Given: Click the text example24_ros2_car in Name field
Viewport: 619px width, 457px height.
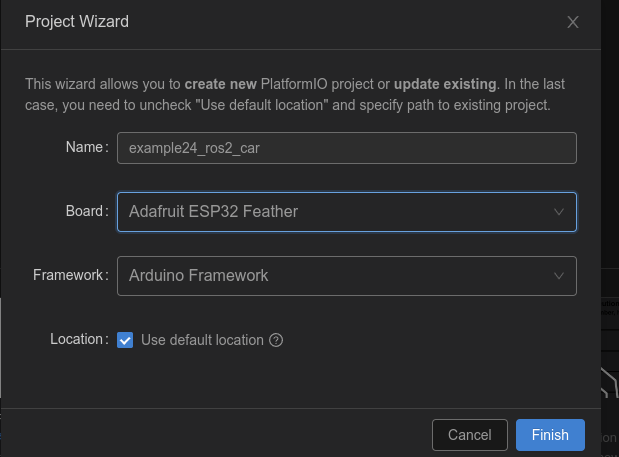Looking at the screenshot, I should [x=195, y=148].
